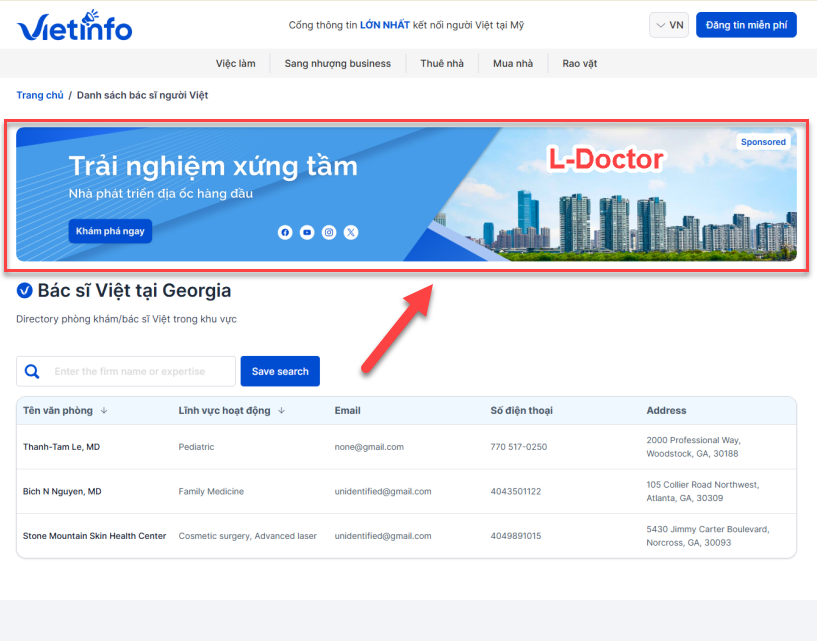Click the Số điện thoại column header
The width and height of the screenshot is (817, 641).
[x=521, y=411]
